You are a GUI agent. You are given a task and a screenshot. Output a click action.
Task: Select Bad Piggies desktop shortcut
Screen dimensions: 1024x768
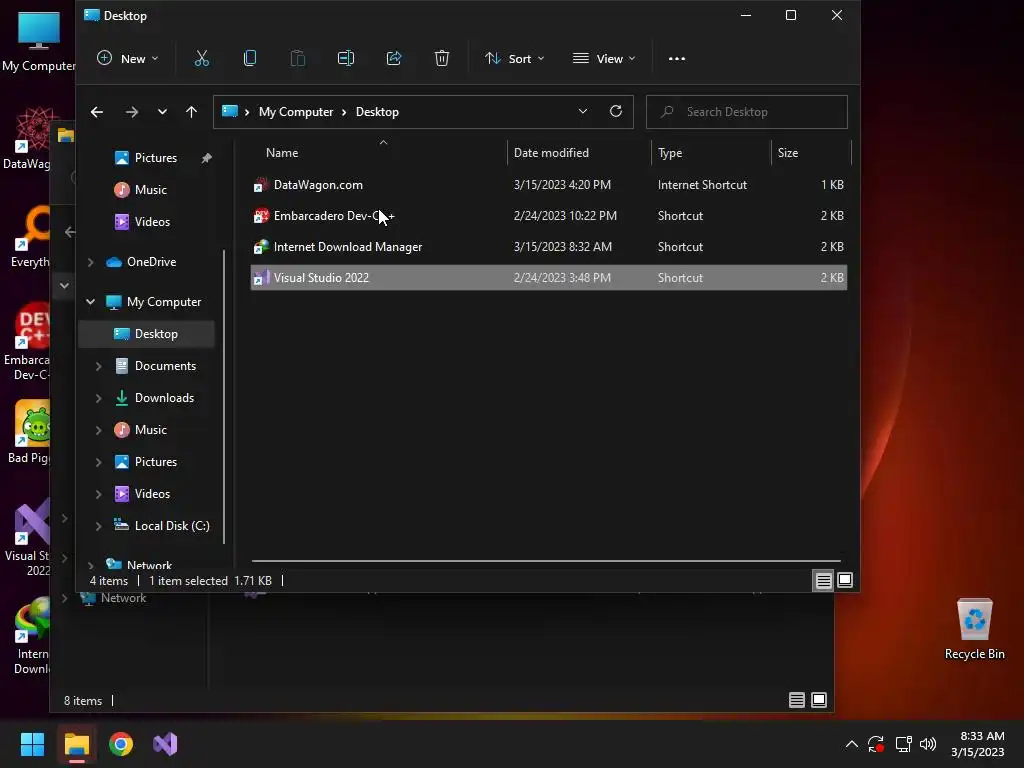click(30, 432)
